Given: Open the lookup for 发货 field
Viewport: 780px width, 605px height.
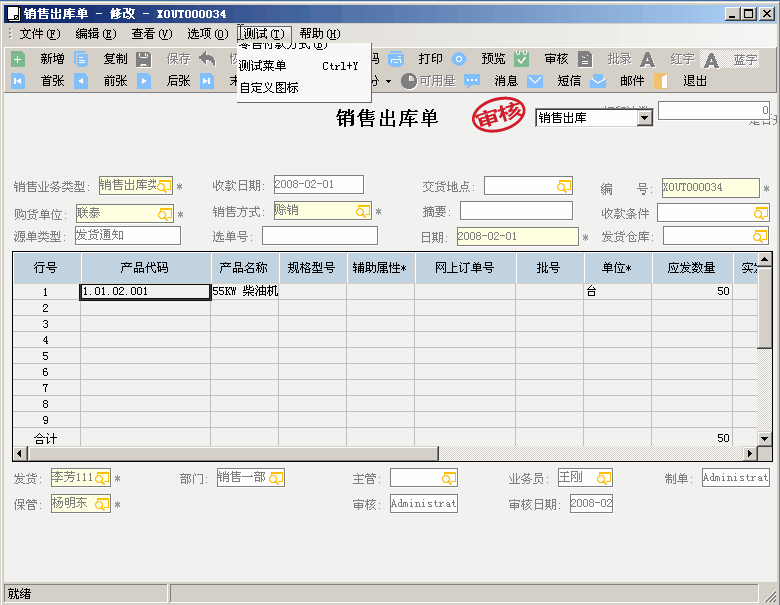Looking at the screenshot, I should tap(101, 479).
